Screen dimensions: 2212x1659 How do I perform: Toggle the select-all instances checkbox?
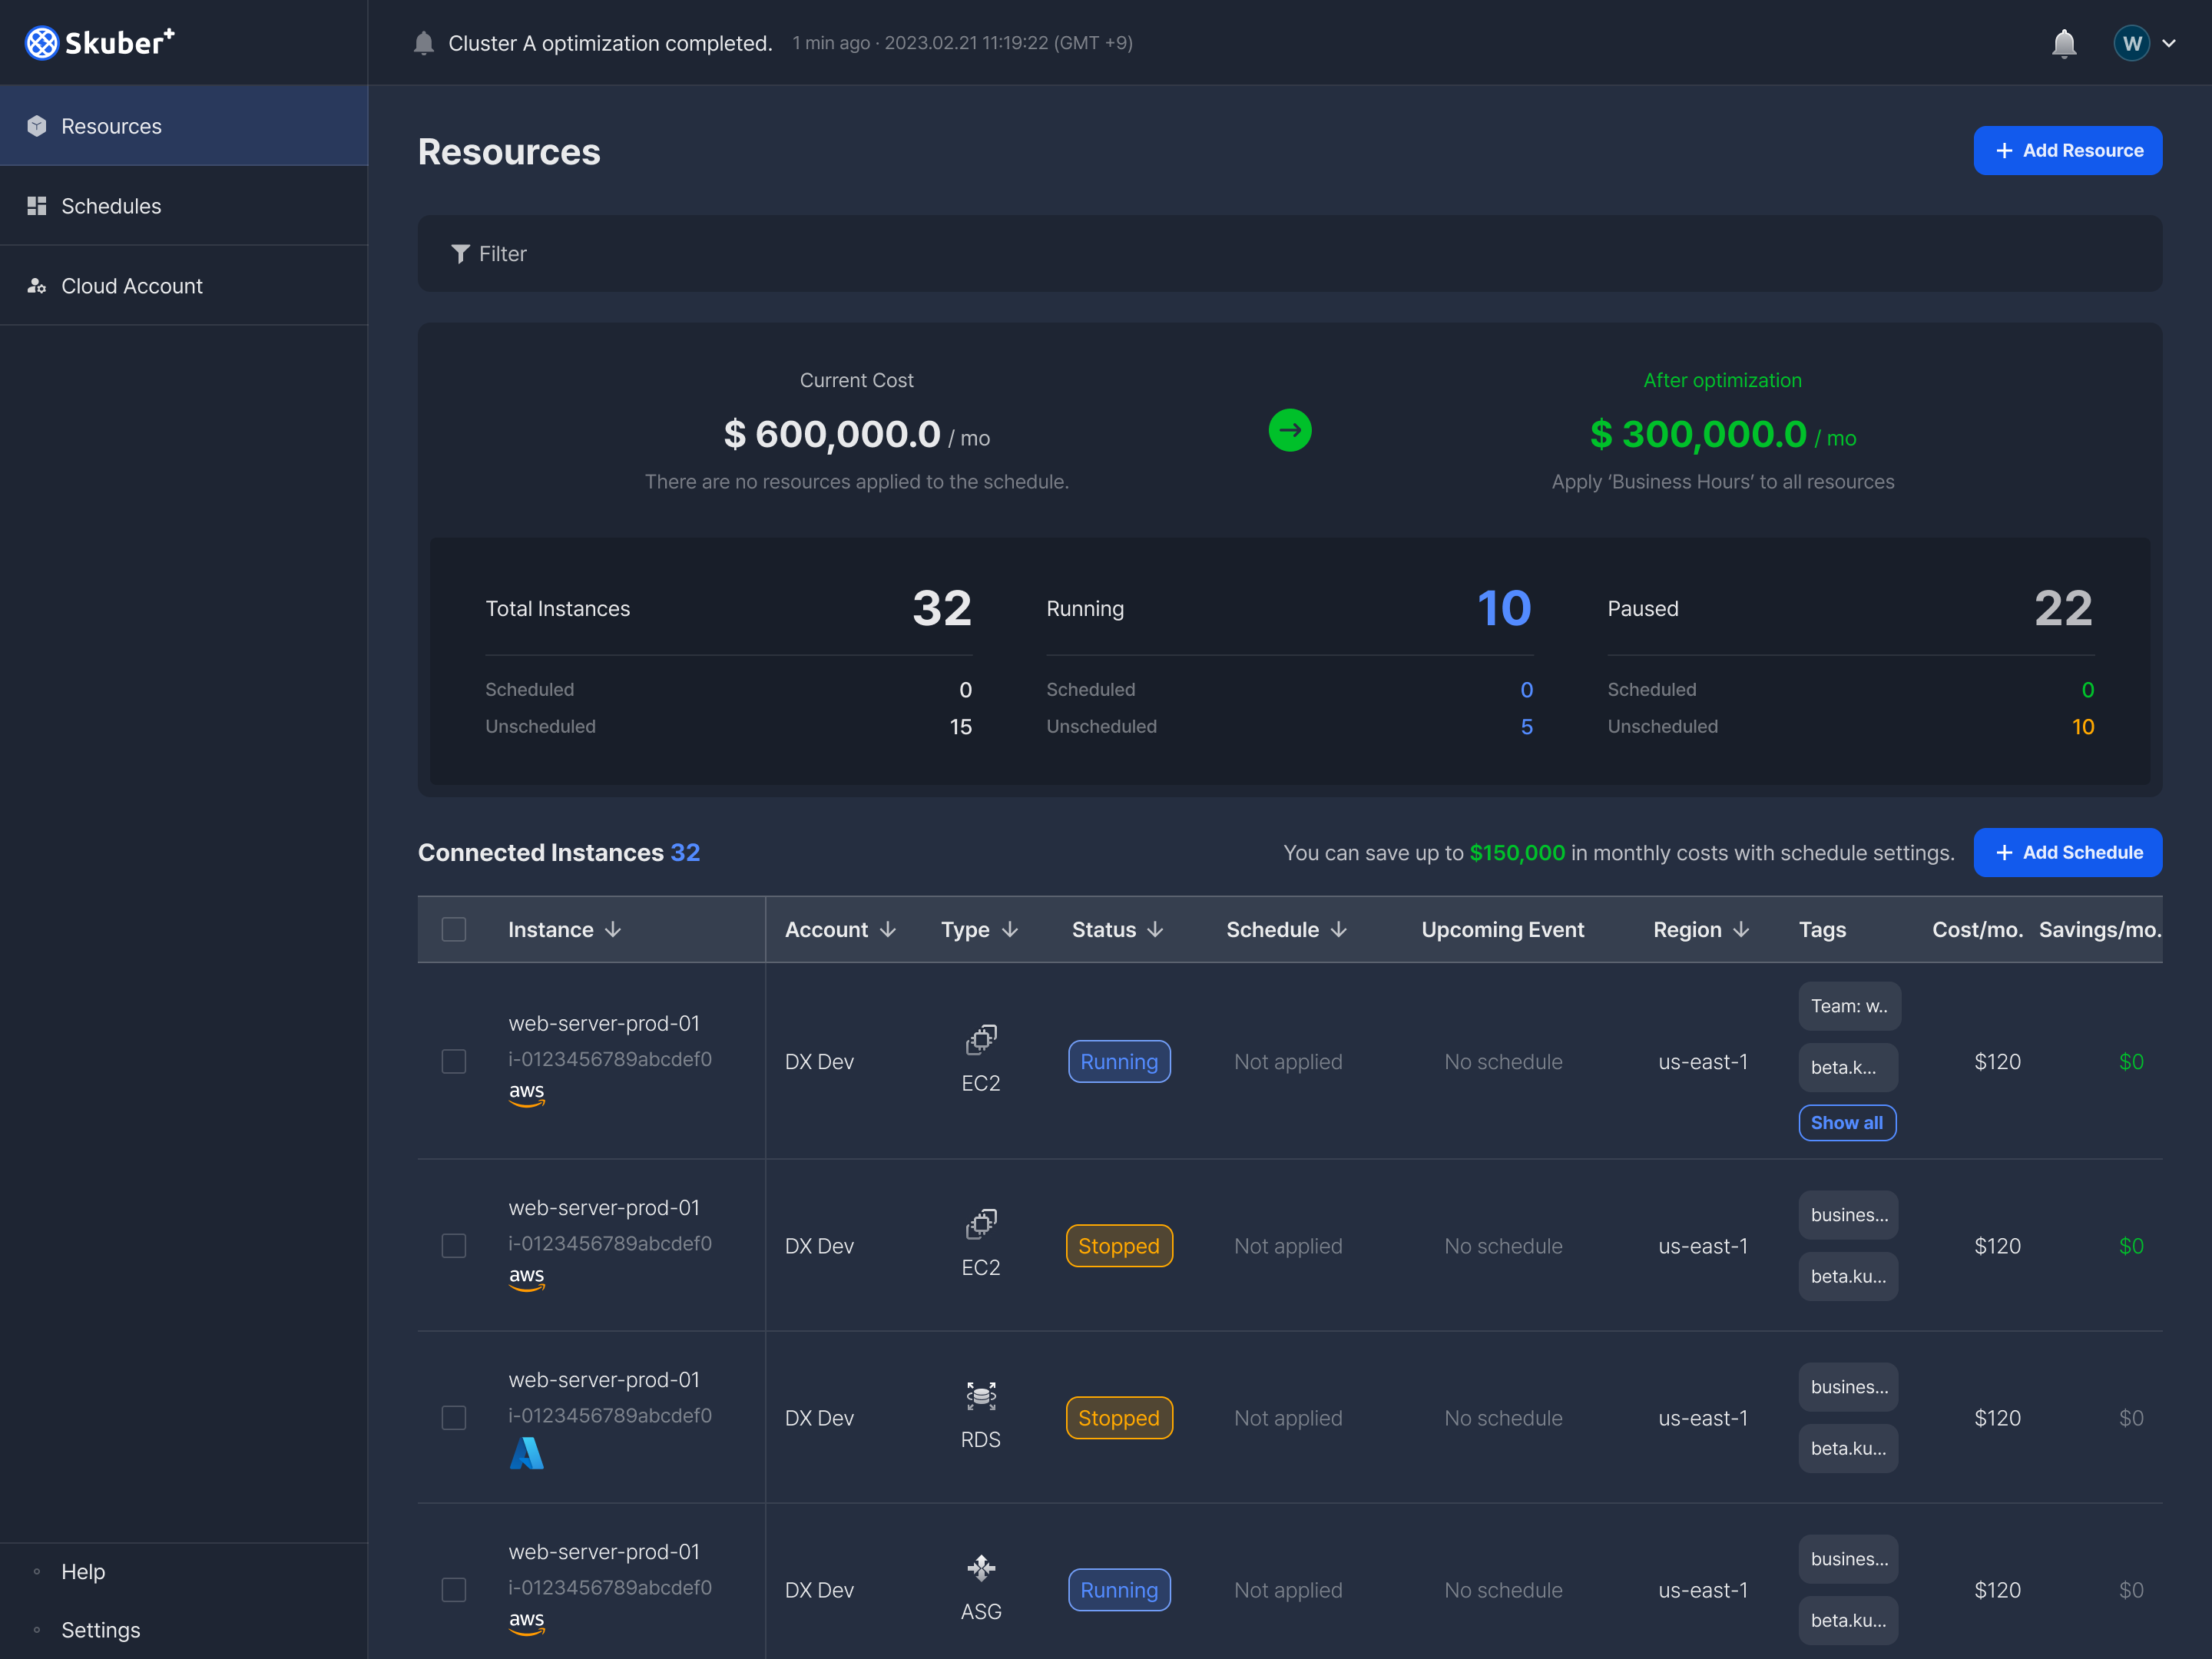(x=454, y=930)
